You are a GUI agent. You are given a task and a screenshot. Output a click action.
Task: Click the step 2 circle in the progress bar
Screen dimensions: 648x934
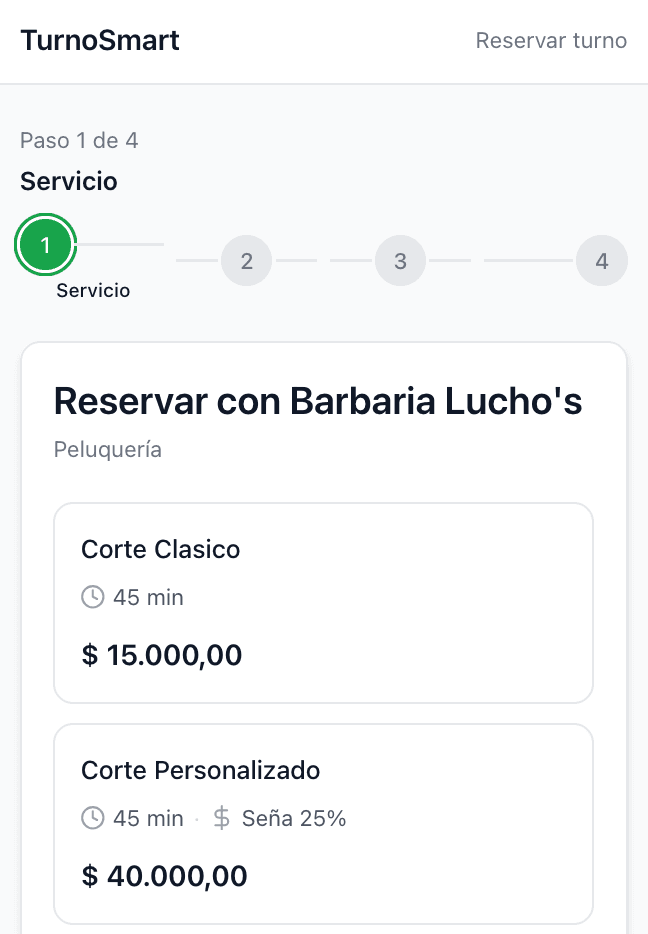pyautogui.click(x=246, y=260)
